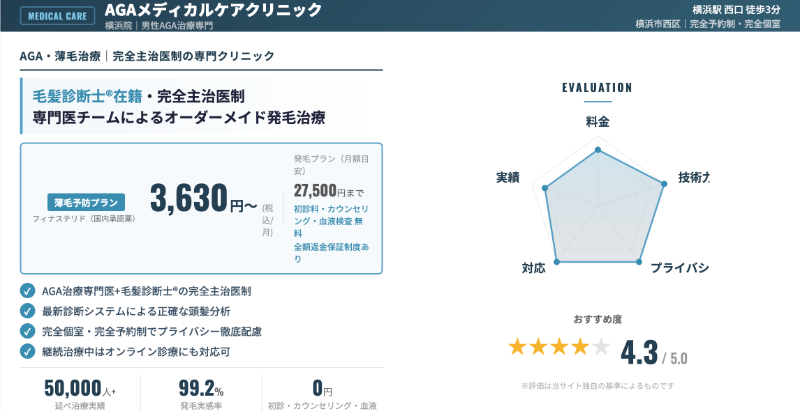Click the check icon beside 完全個室・完全予約制
Viewport: 800px width, 418px height.
pos(27,331)
